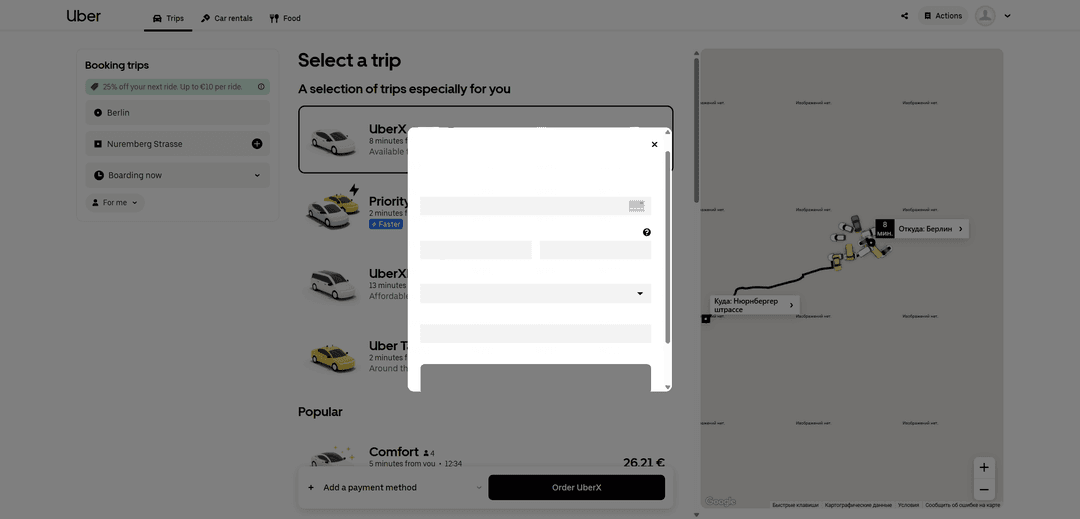Expand the Boarding now time dropdown
The image size is (1080, 519).
[x=178, y=175]
